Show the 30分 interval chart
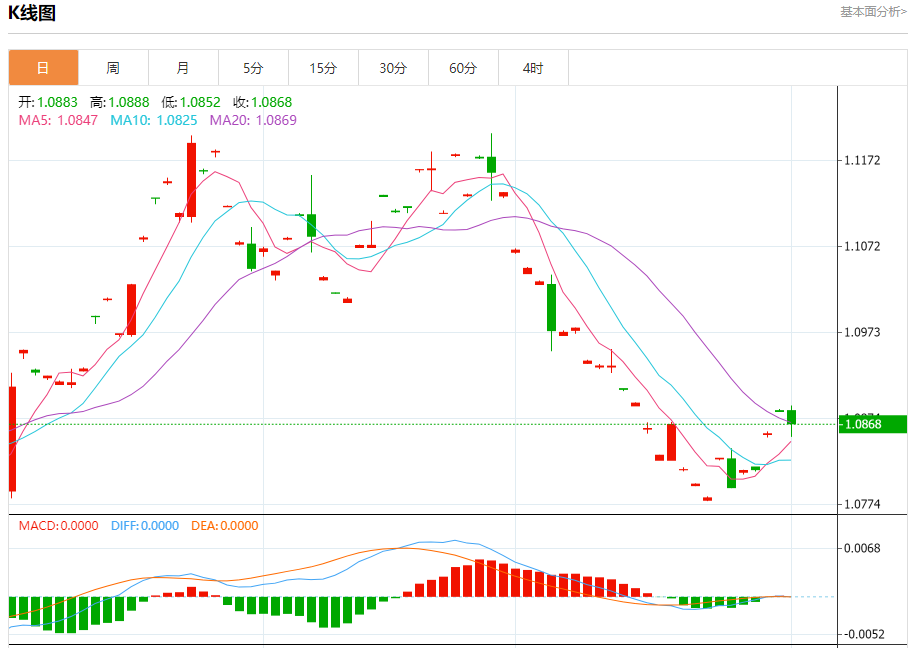Screen dimensions: 912x648 coord(393,68)
